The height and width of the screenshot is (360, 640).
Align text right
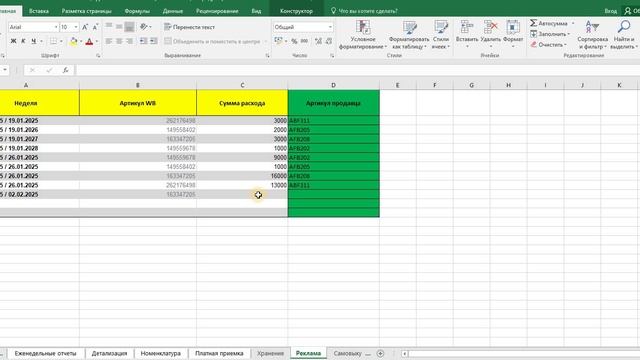pyautogui.click(x=129, y=41)
